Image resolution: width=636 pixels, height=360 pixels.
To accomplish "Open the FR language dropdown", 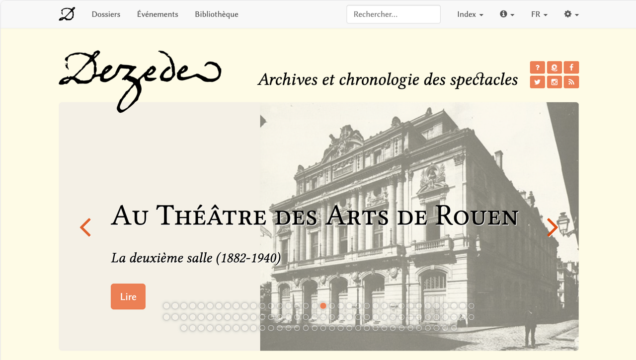I will [539, 14].
